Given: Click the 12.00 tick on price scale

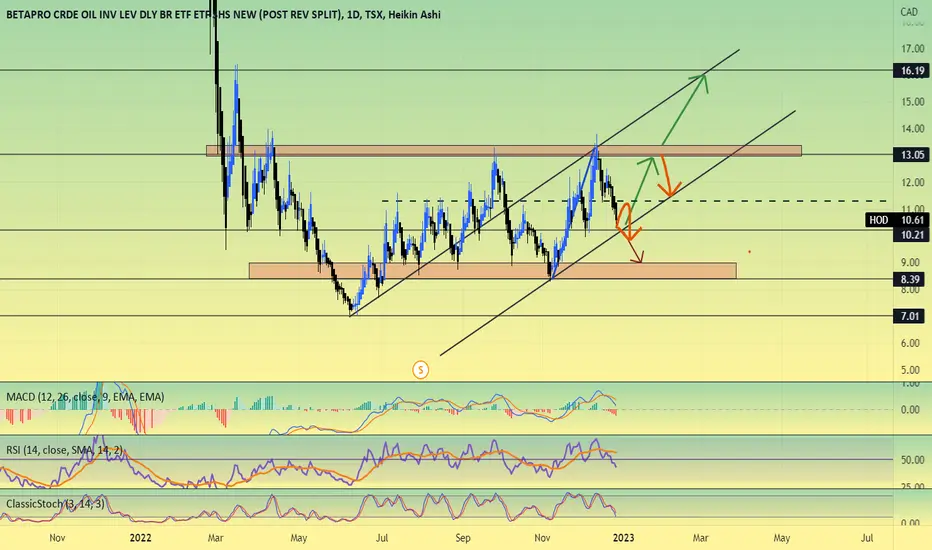Looking at the screenshot, I should point(912,182).
